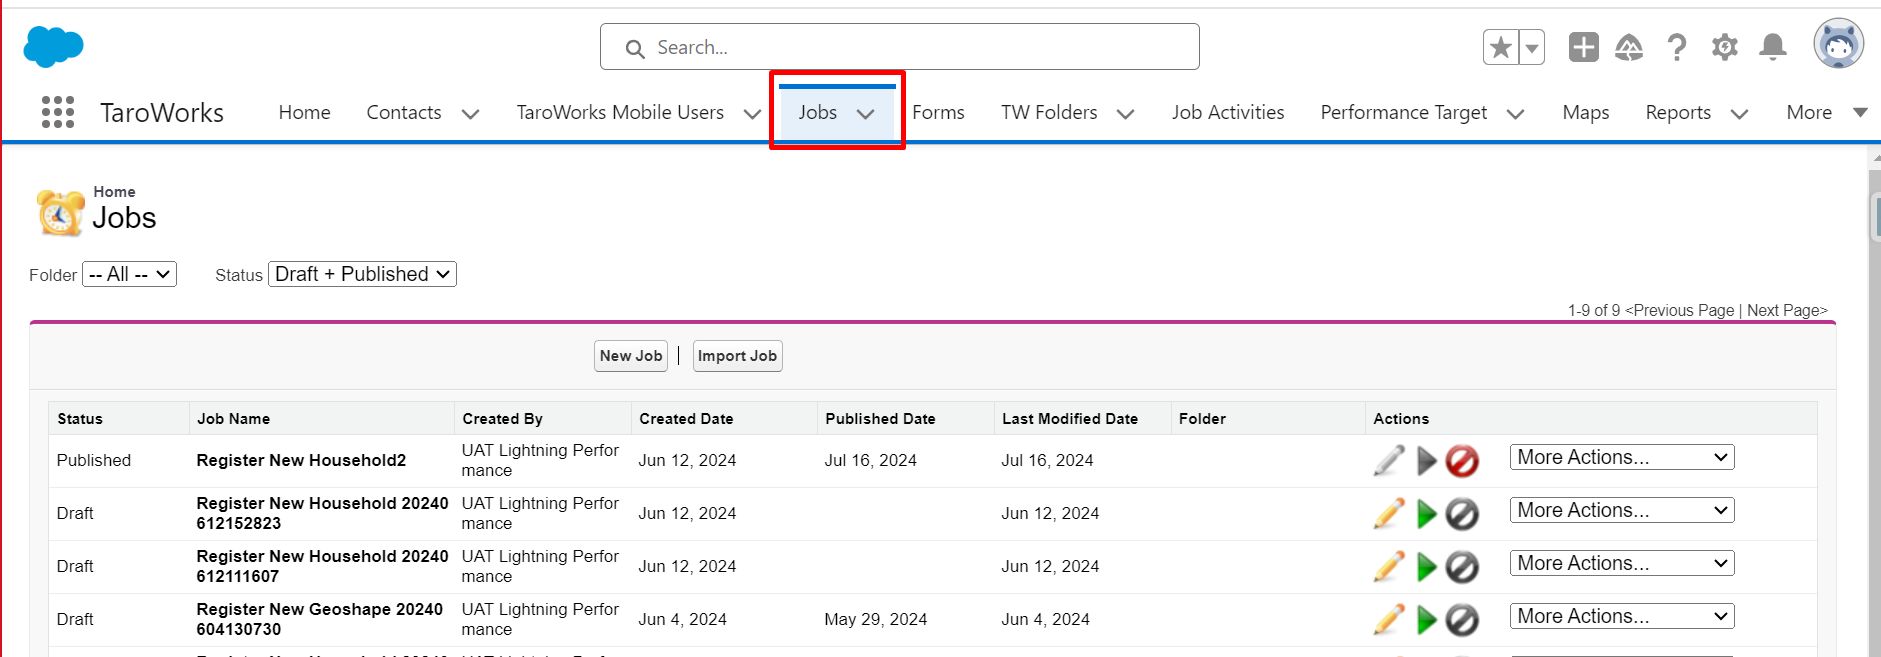Image resolution: width=1881 pixels, height=657 pixels.
Task: Expand the Folder filter dropdown
Action: tap(129, 274)
